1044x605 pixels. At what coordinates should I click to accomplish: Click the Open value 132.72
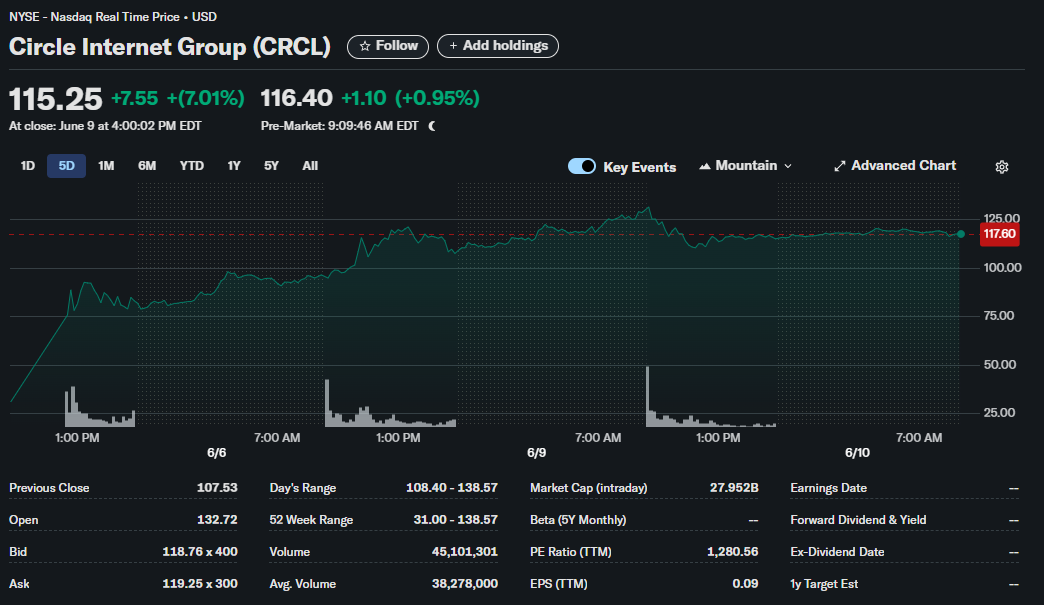tap(217, 520)
